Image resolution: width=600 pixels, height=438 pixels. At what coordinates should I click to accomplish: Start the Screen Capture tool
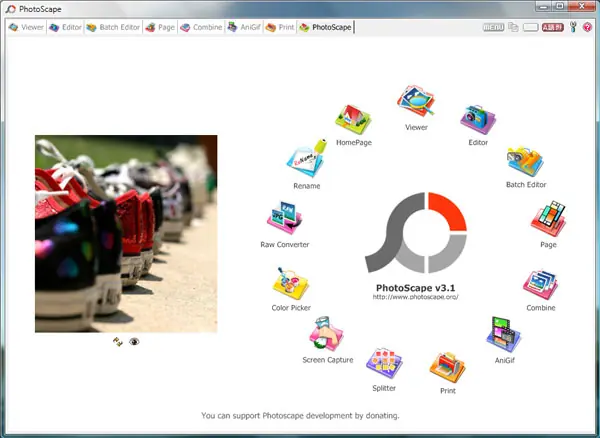point(326,334)
